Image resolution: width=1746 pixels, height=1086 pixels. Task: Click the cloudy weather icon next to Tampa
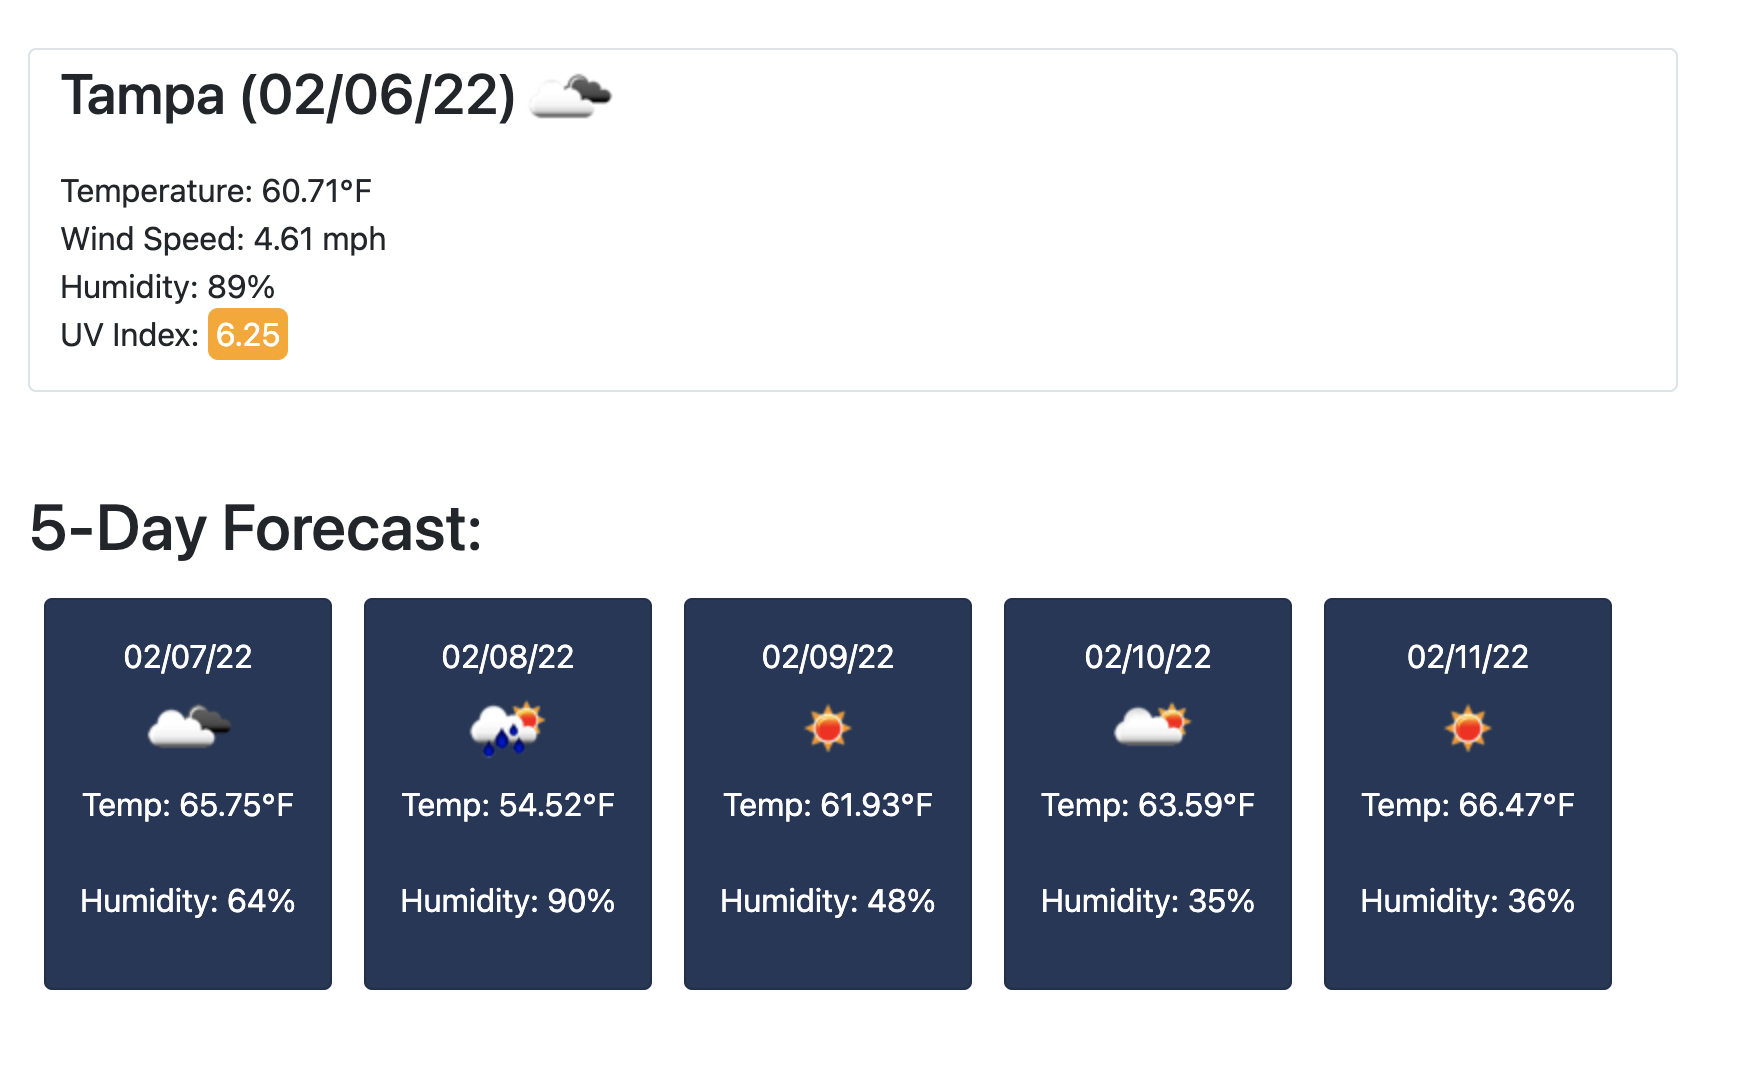click(571, 97)
